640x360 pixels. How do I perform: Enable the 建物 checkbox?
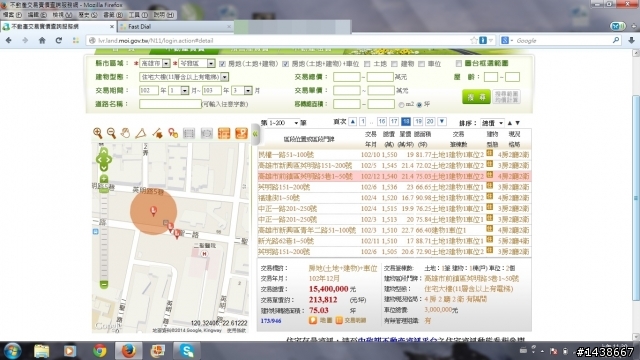coord(394,64)
